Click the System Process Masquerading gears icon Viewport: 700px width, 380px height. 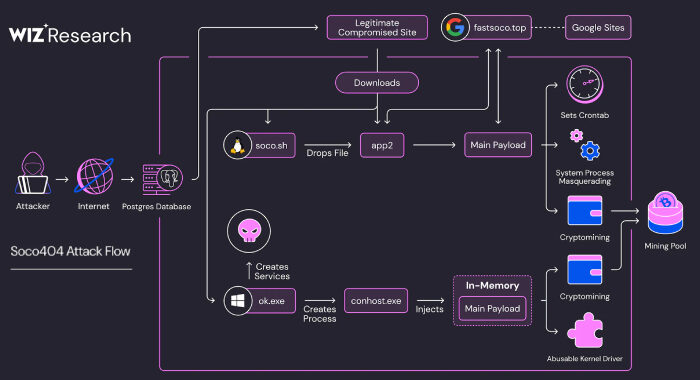585,145
